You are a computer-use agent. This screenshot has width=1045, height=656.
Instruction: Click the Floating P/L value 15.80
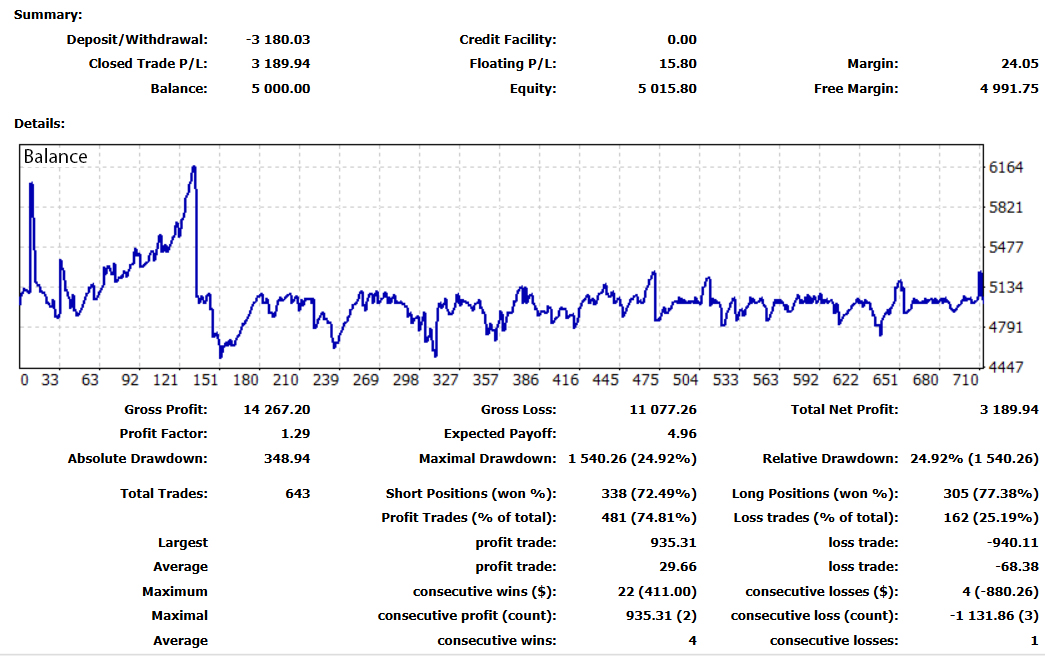coord(681,64)
